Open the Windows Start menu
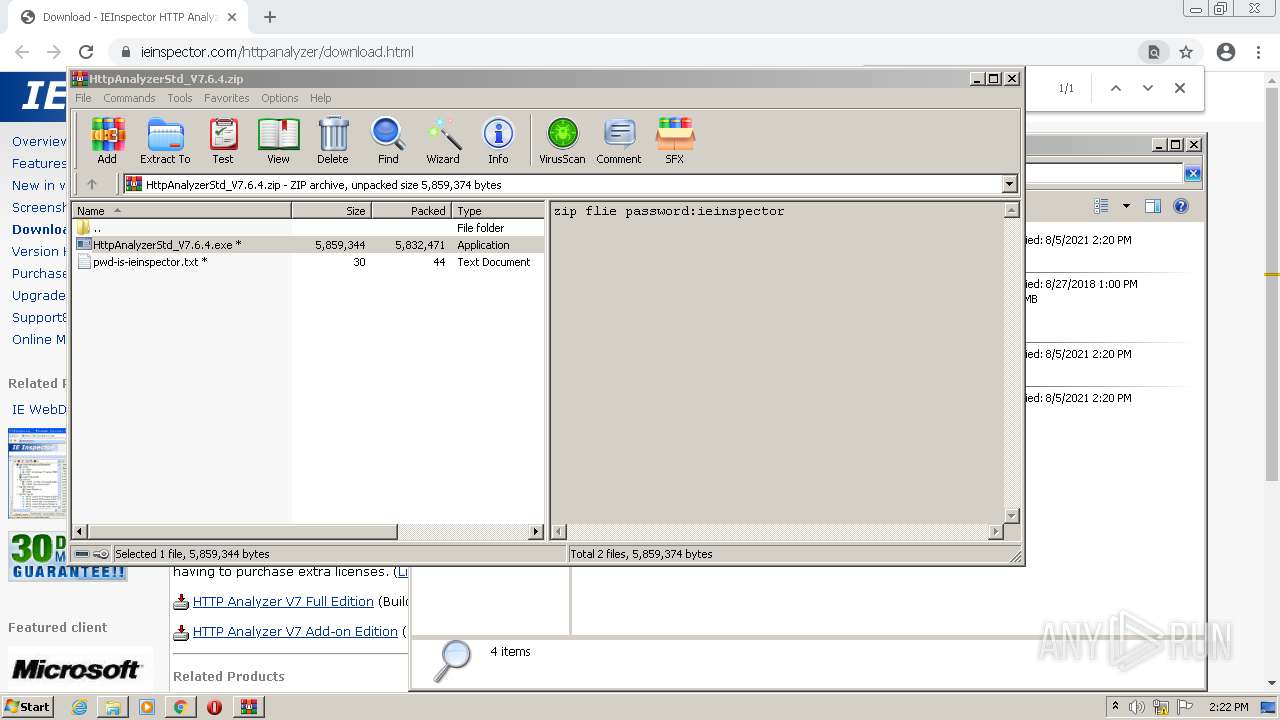 [27, 706]
